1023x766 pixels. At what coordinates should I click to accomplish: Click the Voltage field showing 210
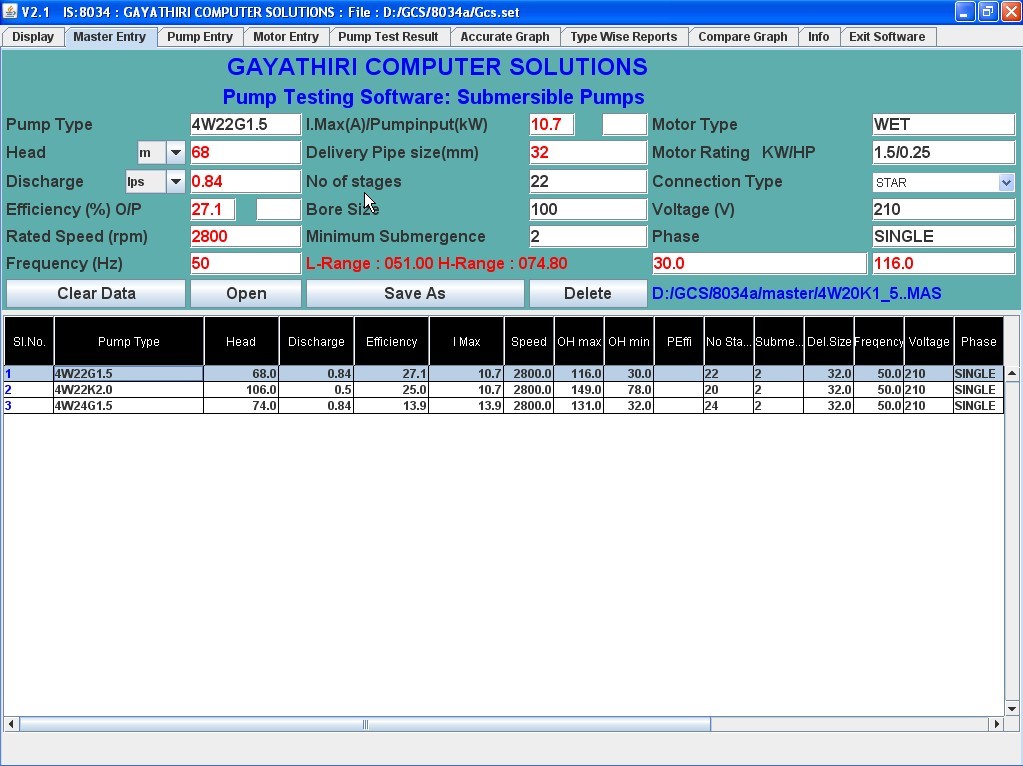[x=943, y=209]
